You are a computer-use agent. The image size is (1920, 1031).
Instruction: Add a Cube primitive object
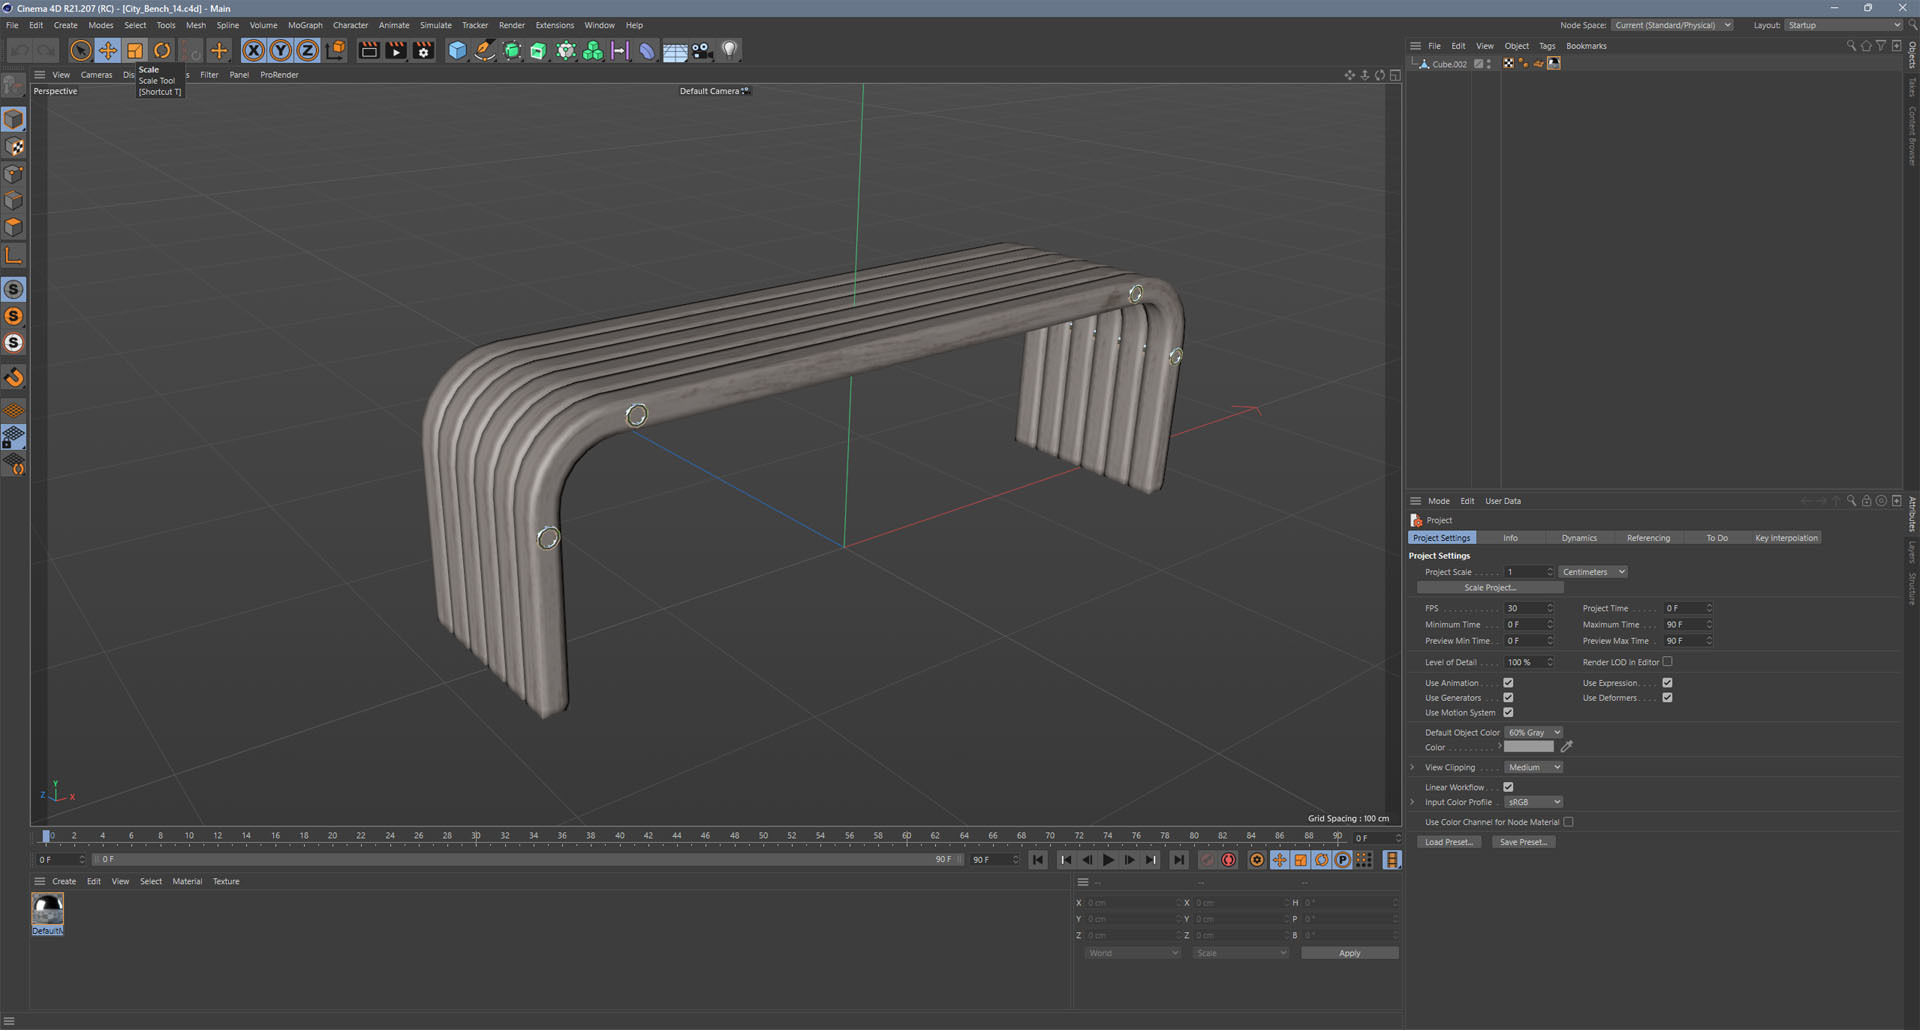tap(457, 50)
